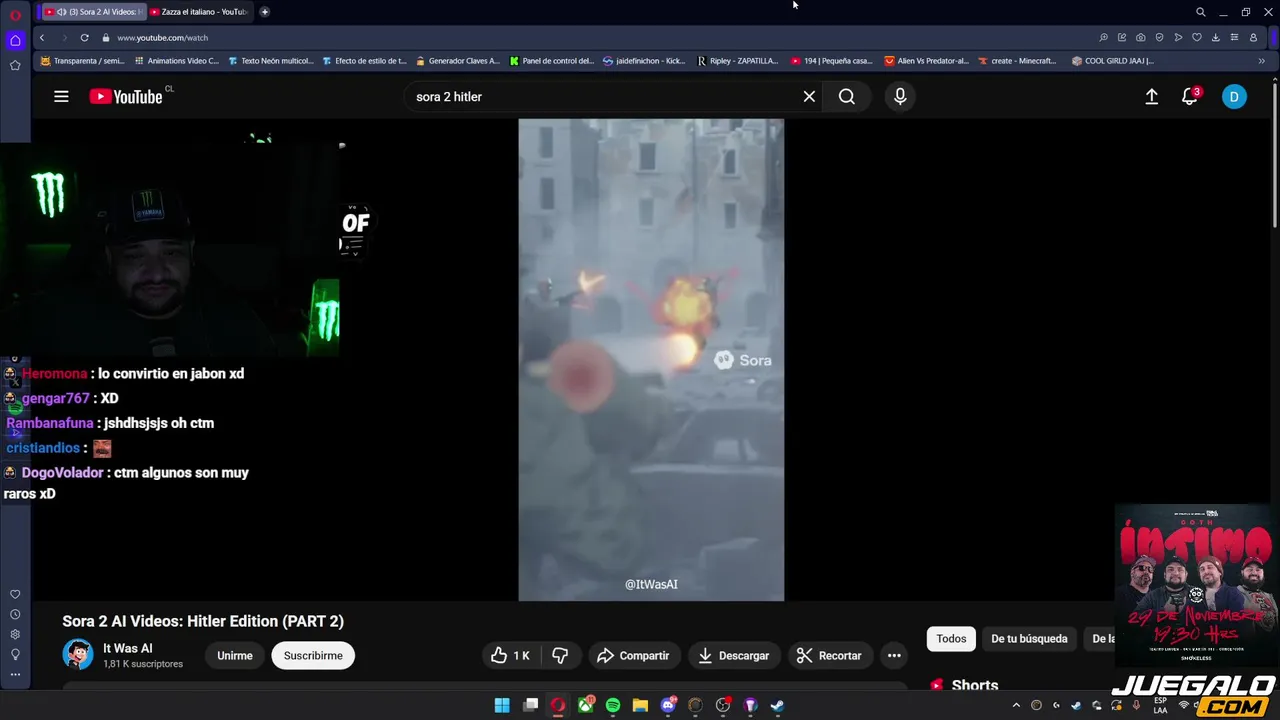1280x720 pixels.
Task: Go to the YouTube home logo
Action: [x=126, y=96]
